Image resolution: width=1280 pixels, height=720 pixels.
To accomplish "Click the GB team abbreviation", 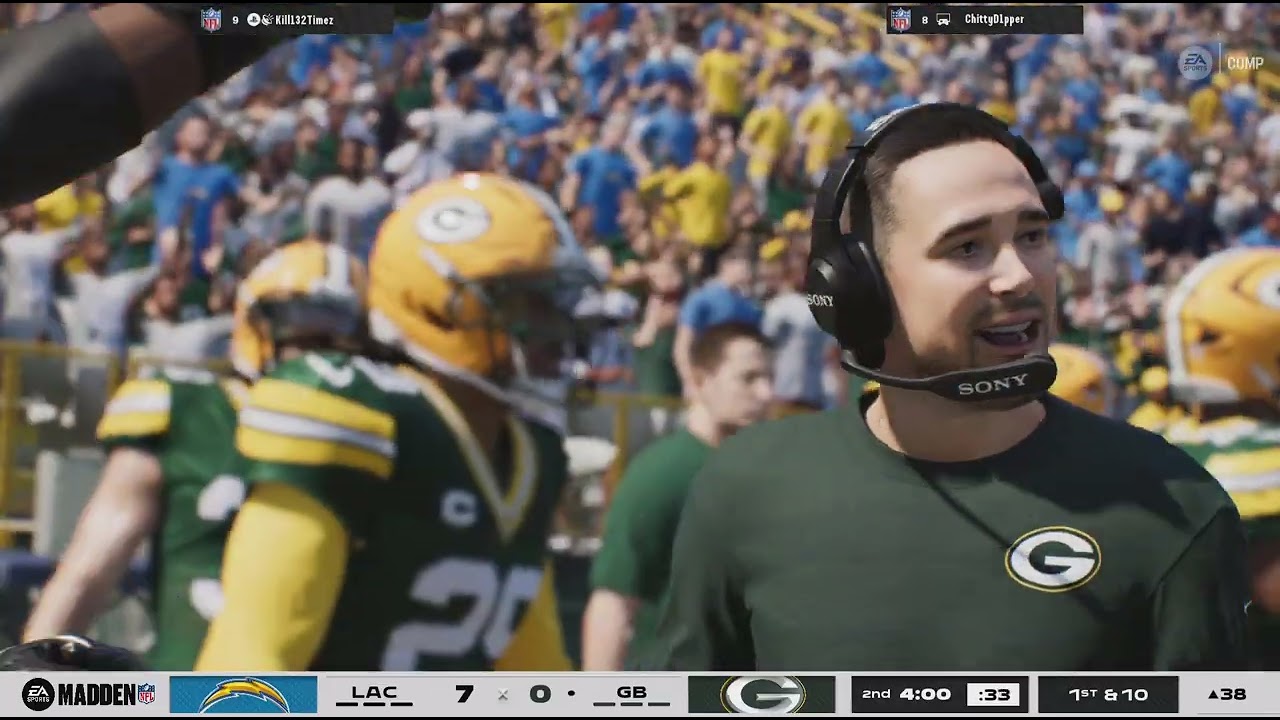I will [x=631, y=692].
